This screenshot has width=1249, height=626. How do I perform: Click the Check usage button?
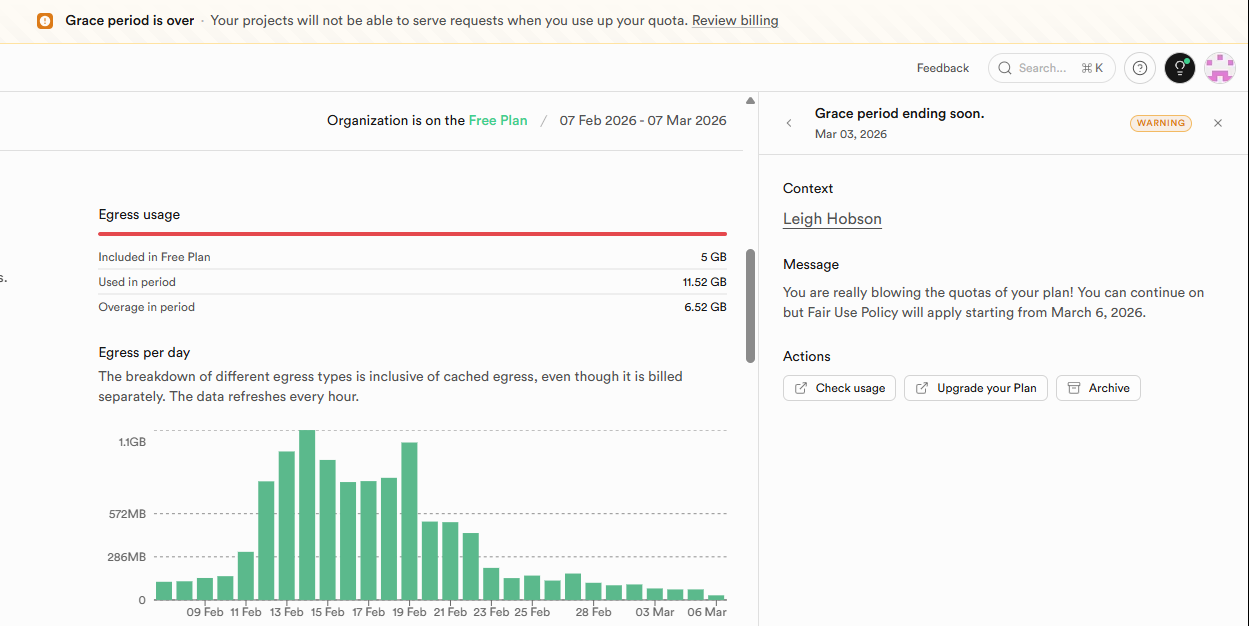tap(839, 388)
